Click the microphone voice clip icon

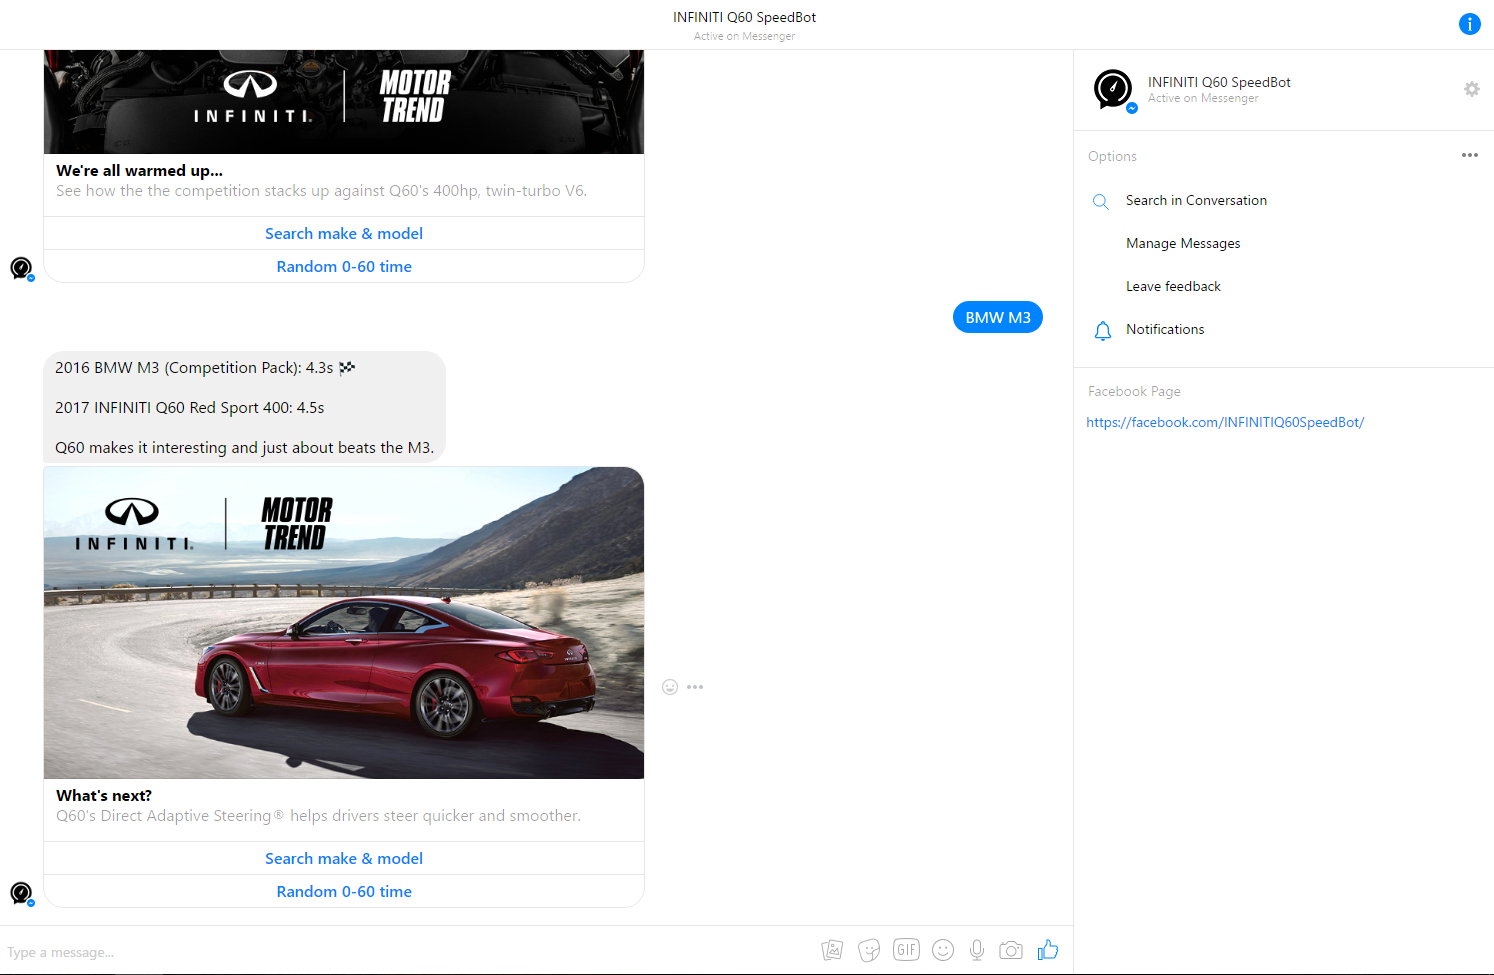coord(977,950)
